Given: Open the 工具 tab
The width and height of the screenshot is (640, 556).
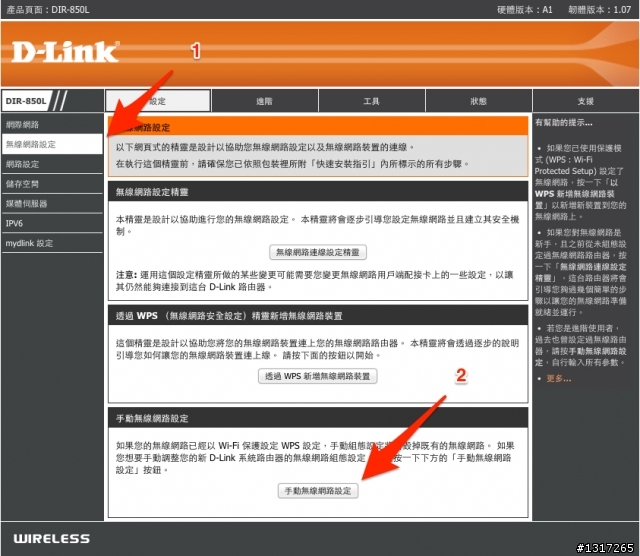Looking at the screenshot, I should [371, 101].
